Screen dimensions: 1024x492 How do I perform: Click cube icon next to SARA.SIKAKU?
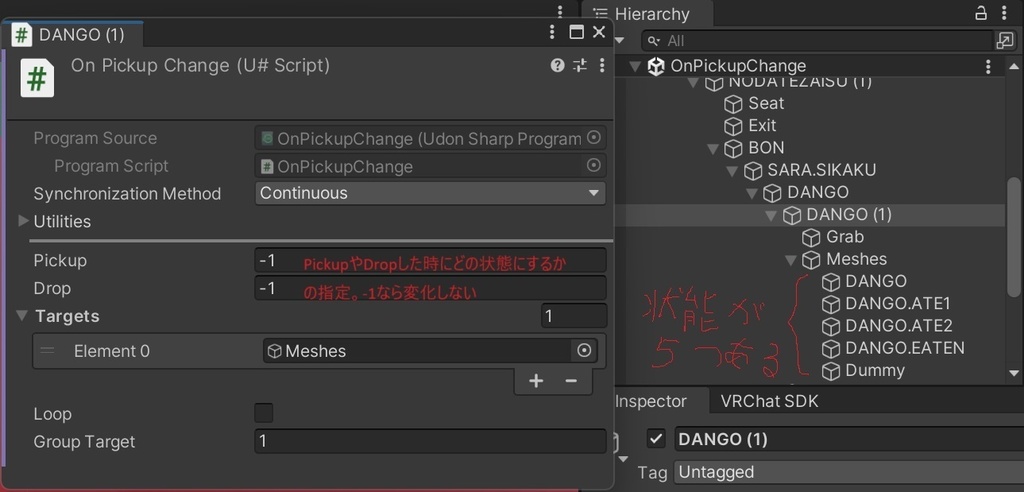[753, 171]
